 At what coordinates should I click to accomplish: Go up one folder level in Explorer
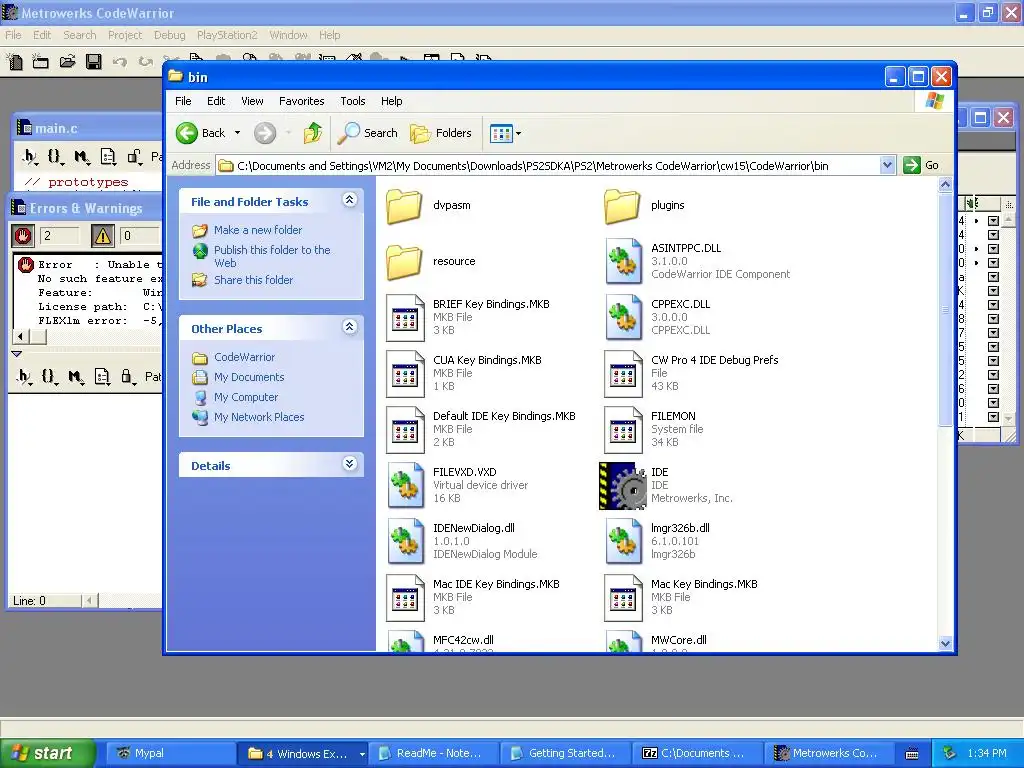tap(313, 133)
